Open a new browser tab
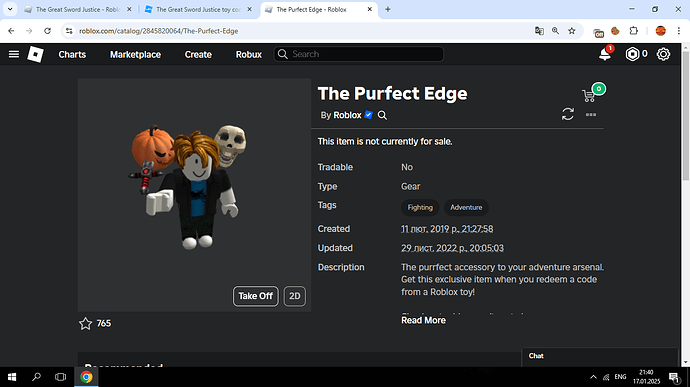The height and width of the screenshot is (387, 690). point(388,9)
